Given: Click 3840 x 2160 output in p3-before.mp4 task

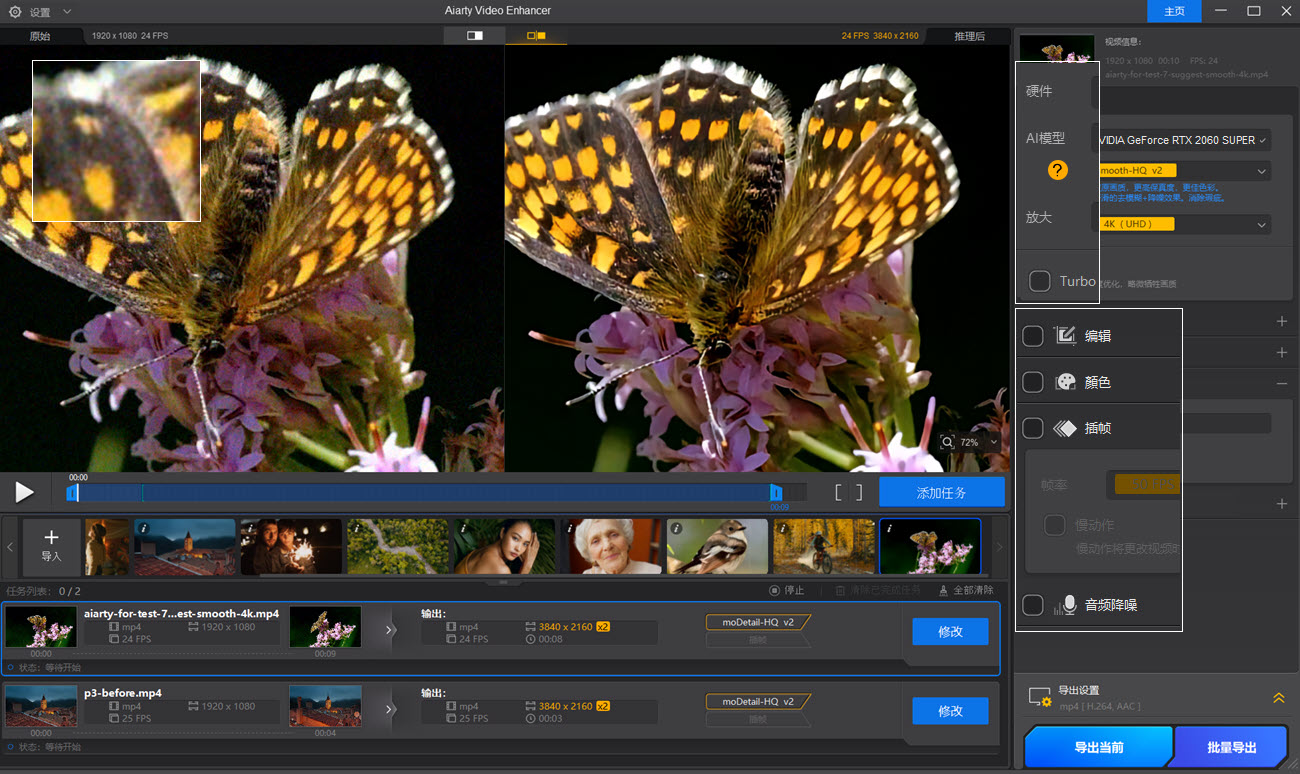Looking at the screenshot, I should coord(566,706).
